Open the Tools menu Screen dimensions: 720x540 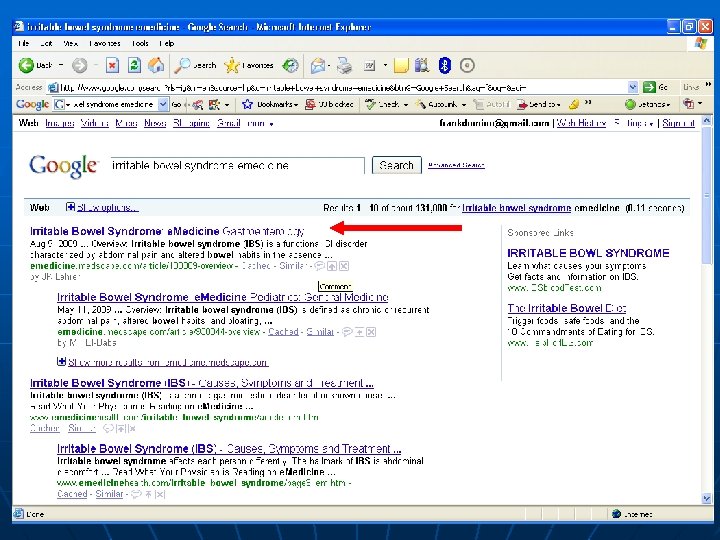[140, 44]
